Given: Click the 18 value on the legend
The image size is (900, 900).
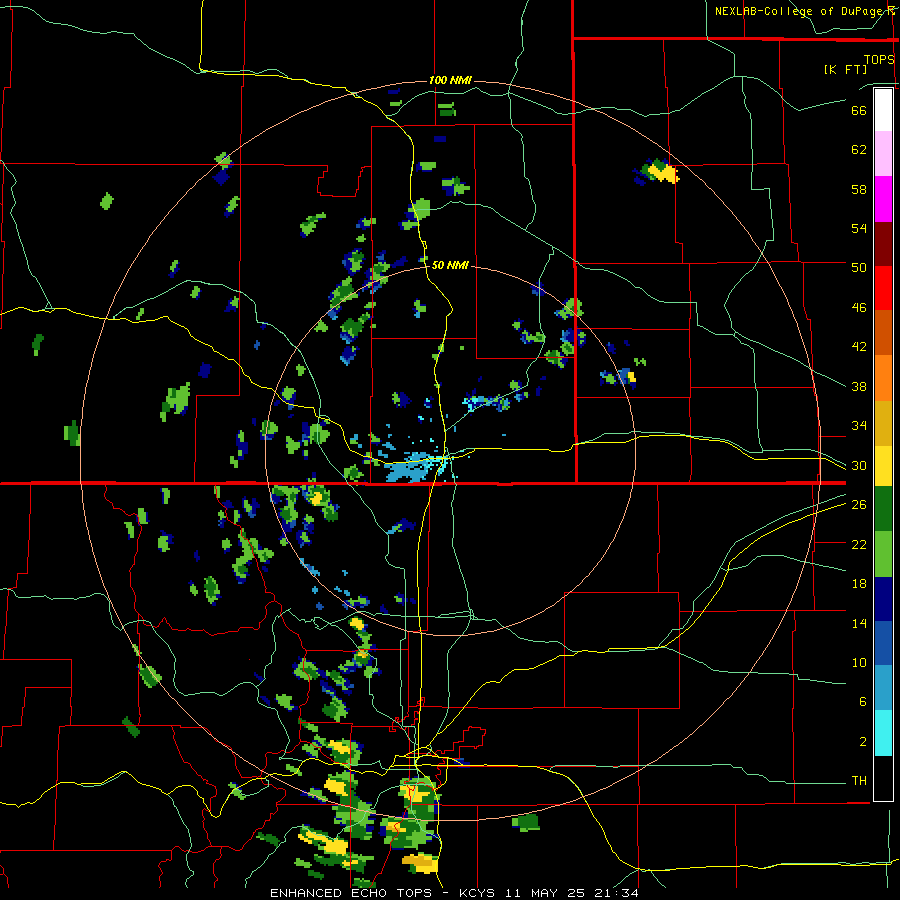Looking at the screenshot, I should [x=859, y=584].
